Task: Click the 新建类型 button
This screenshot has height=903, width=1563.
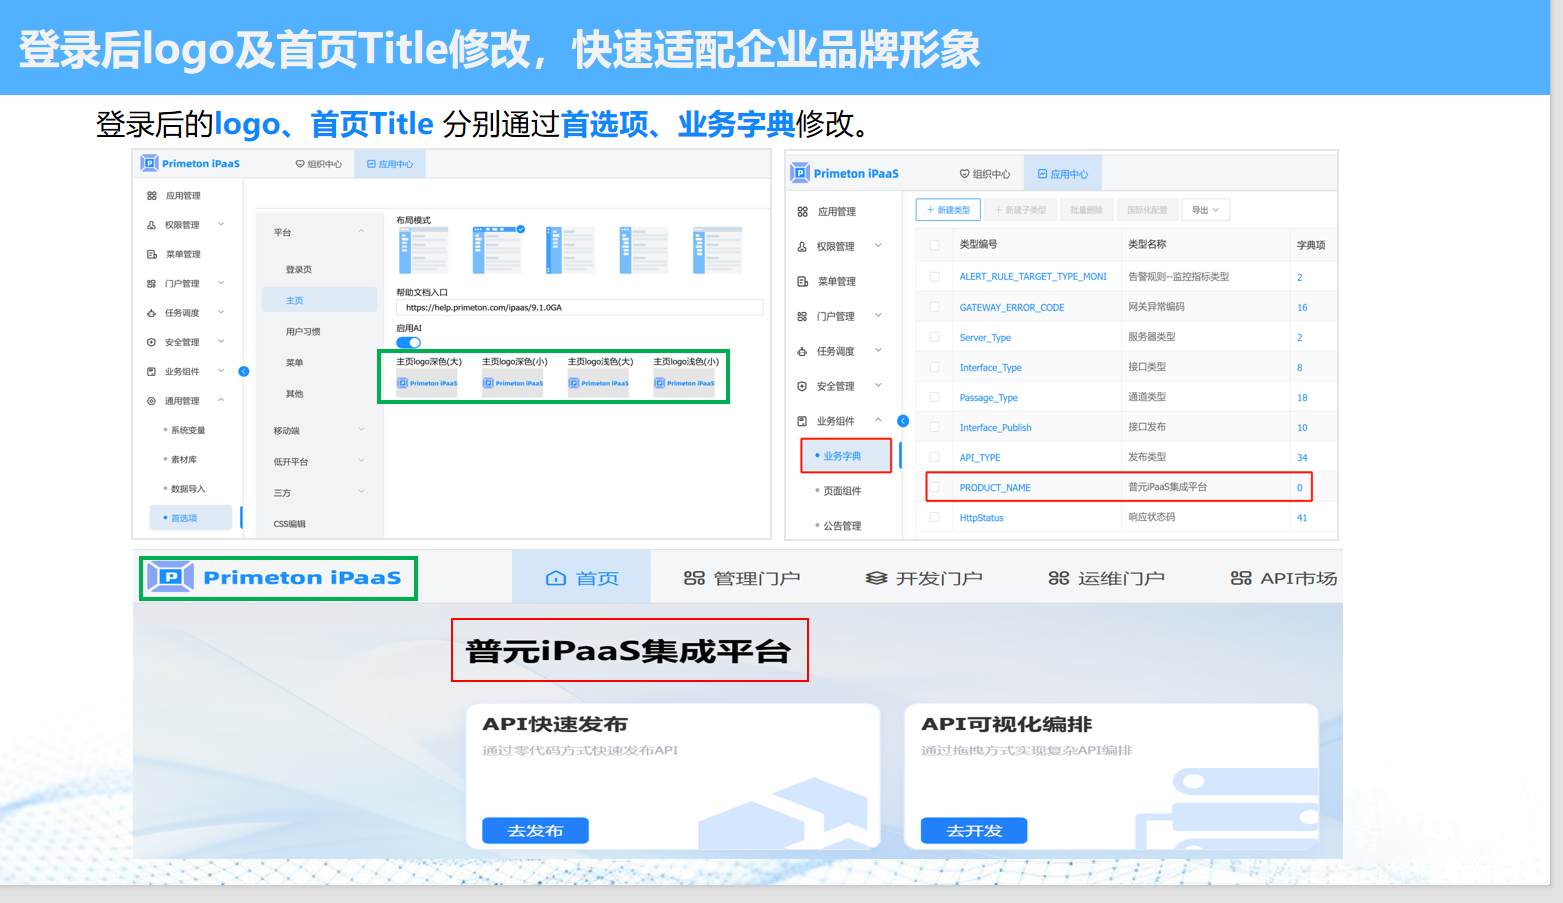Action: (x=948, y=210)
